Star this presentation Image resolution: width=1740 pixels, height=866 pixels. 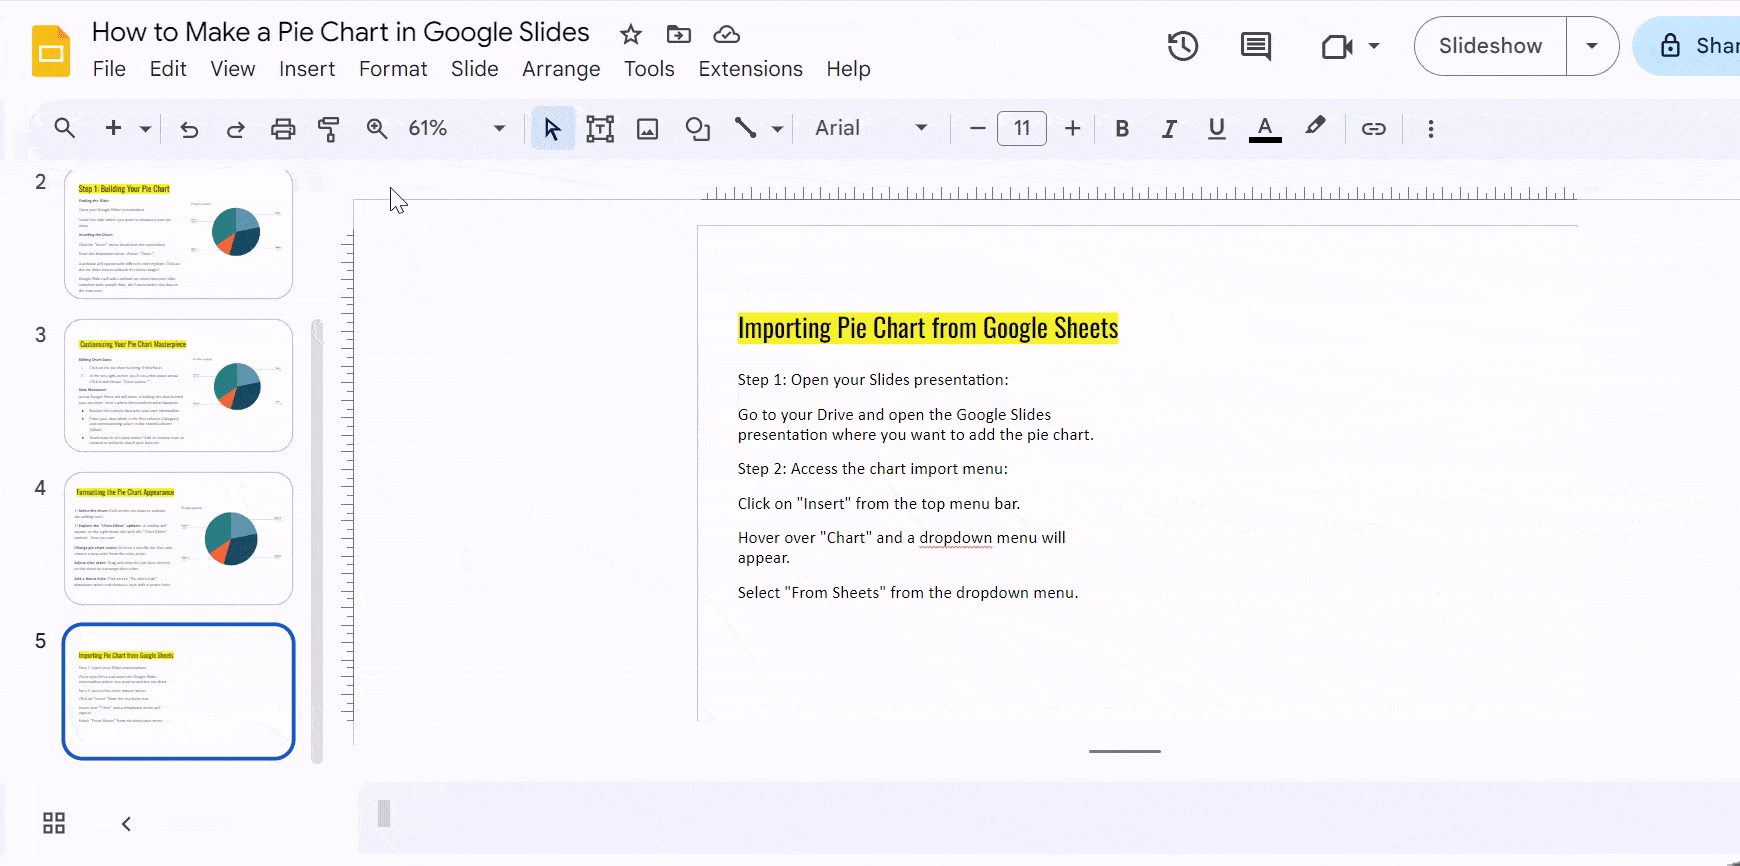pos(630,35)
